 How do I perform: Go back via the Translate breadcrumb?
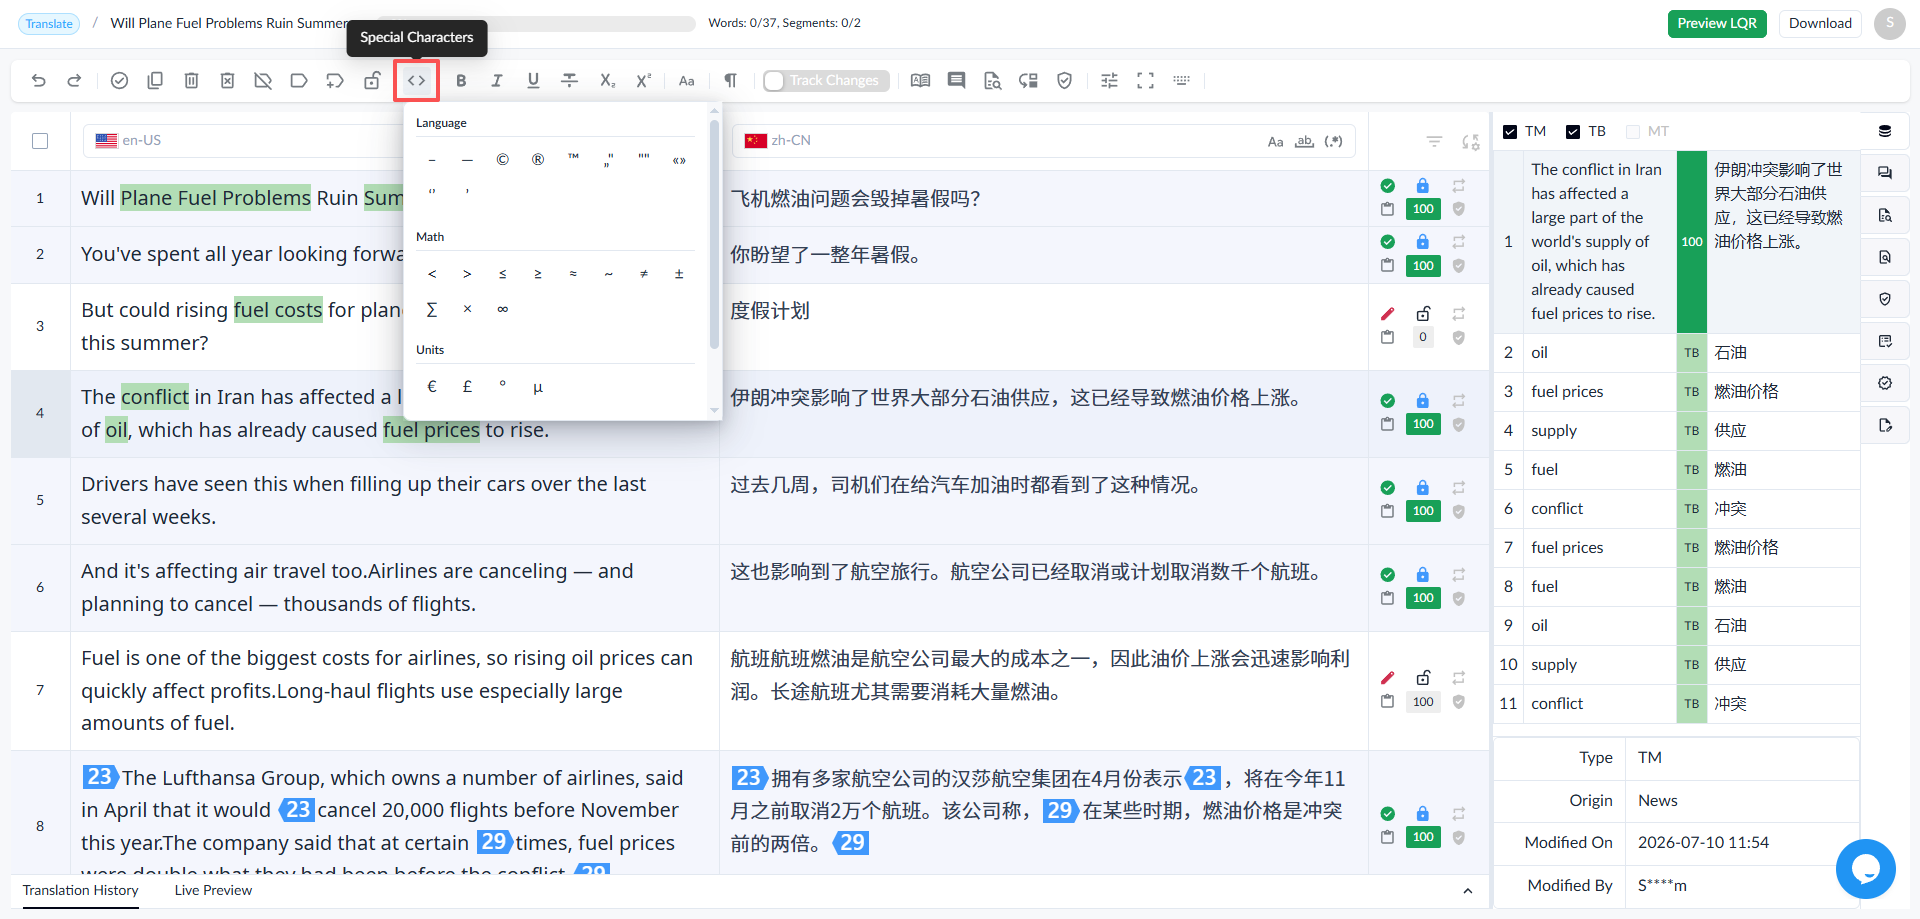pos(49,24)
